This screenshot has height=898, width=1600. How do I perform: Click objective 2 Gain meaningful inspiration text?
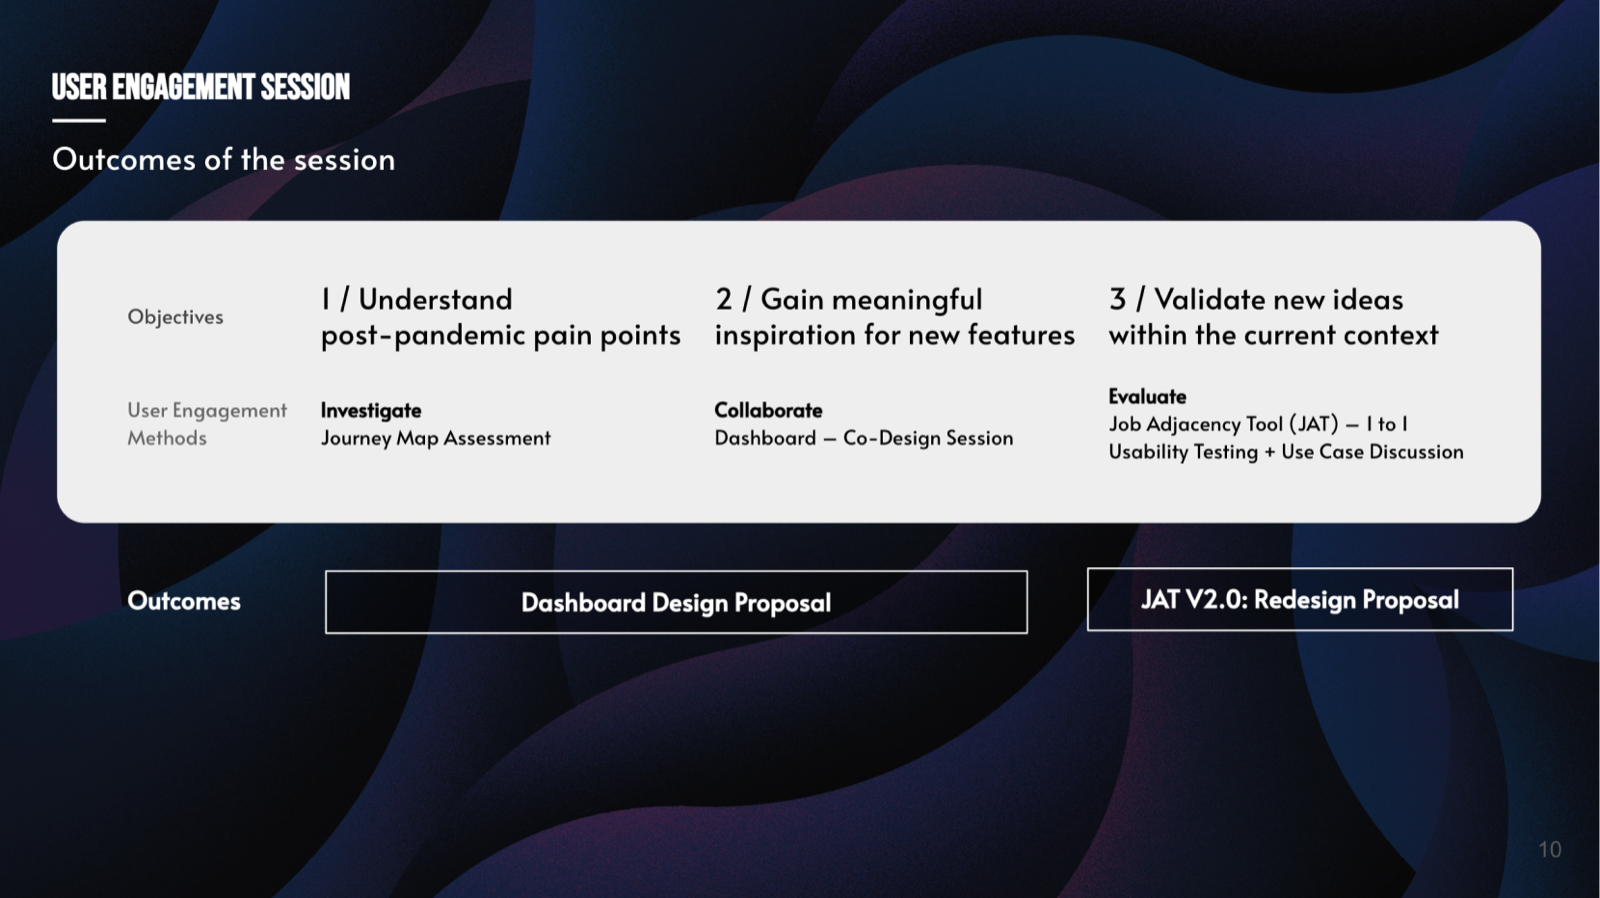tap(894, 317)
